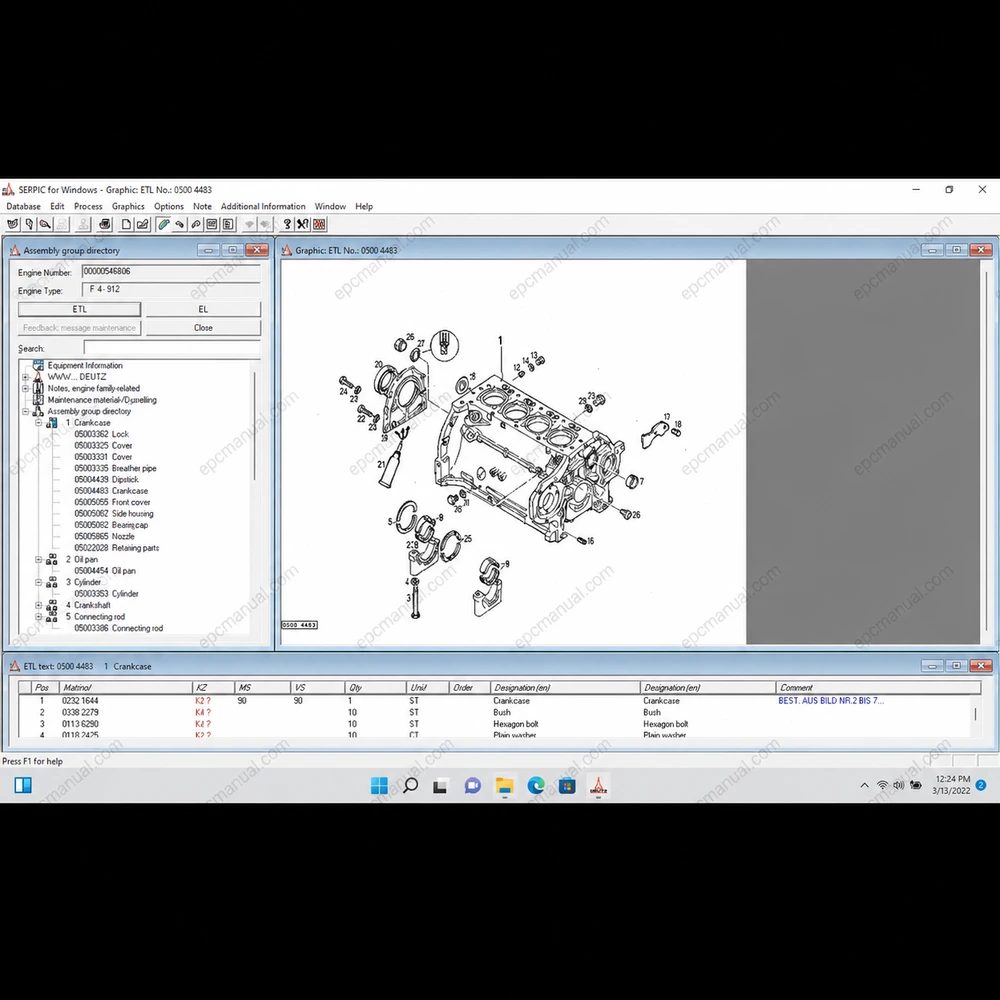Image resolution: width=1000 pixels, height=1000 pixels.
Task: Open the Additional Information menu
Action: click(263, 206)
